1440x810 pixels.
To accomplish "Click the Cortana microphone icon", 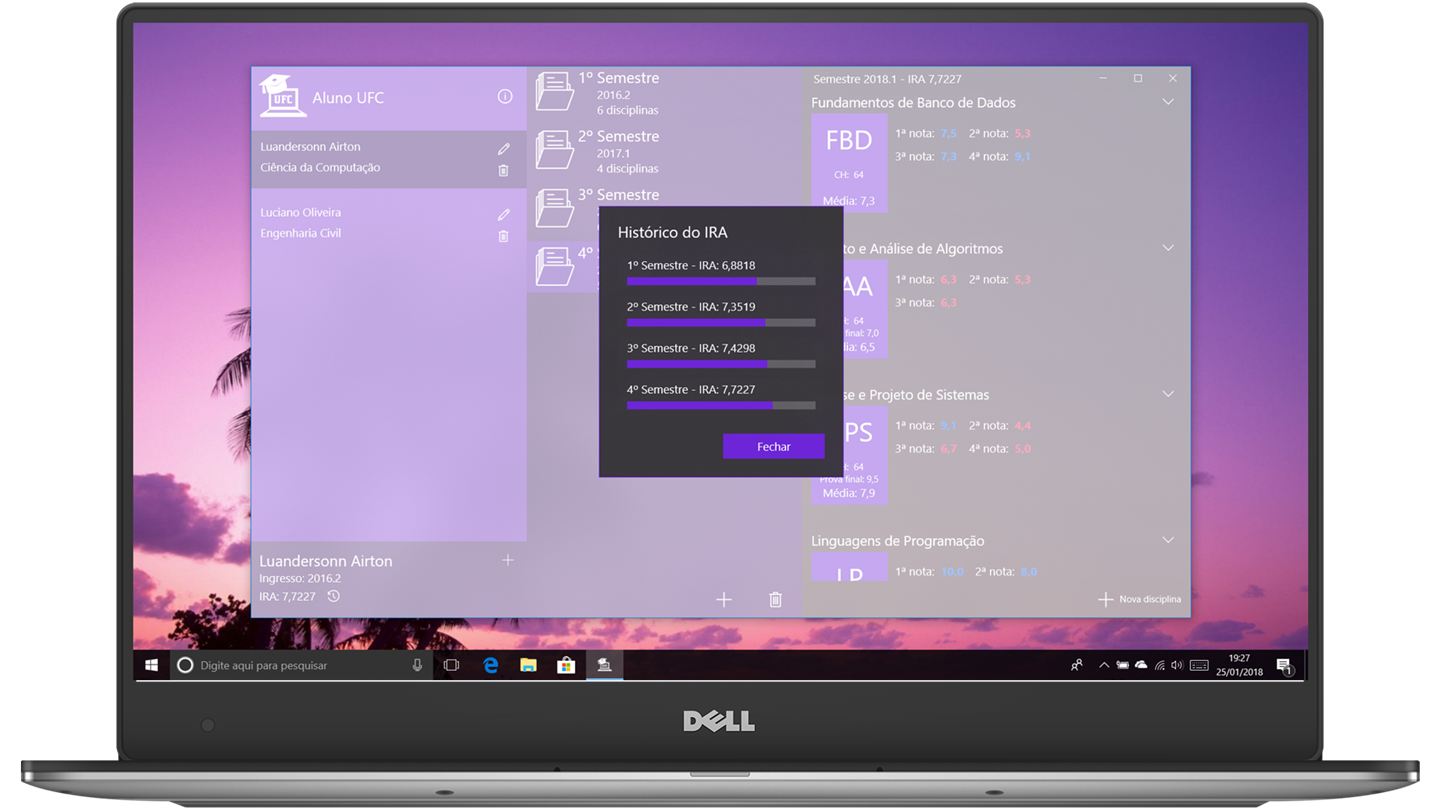I will (417, 665).
